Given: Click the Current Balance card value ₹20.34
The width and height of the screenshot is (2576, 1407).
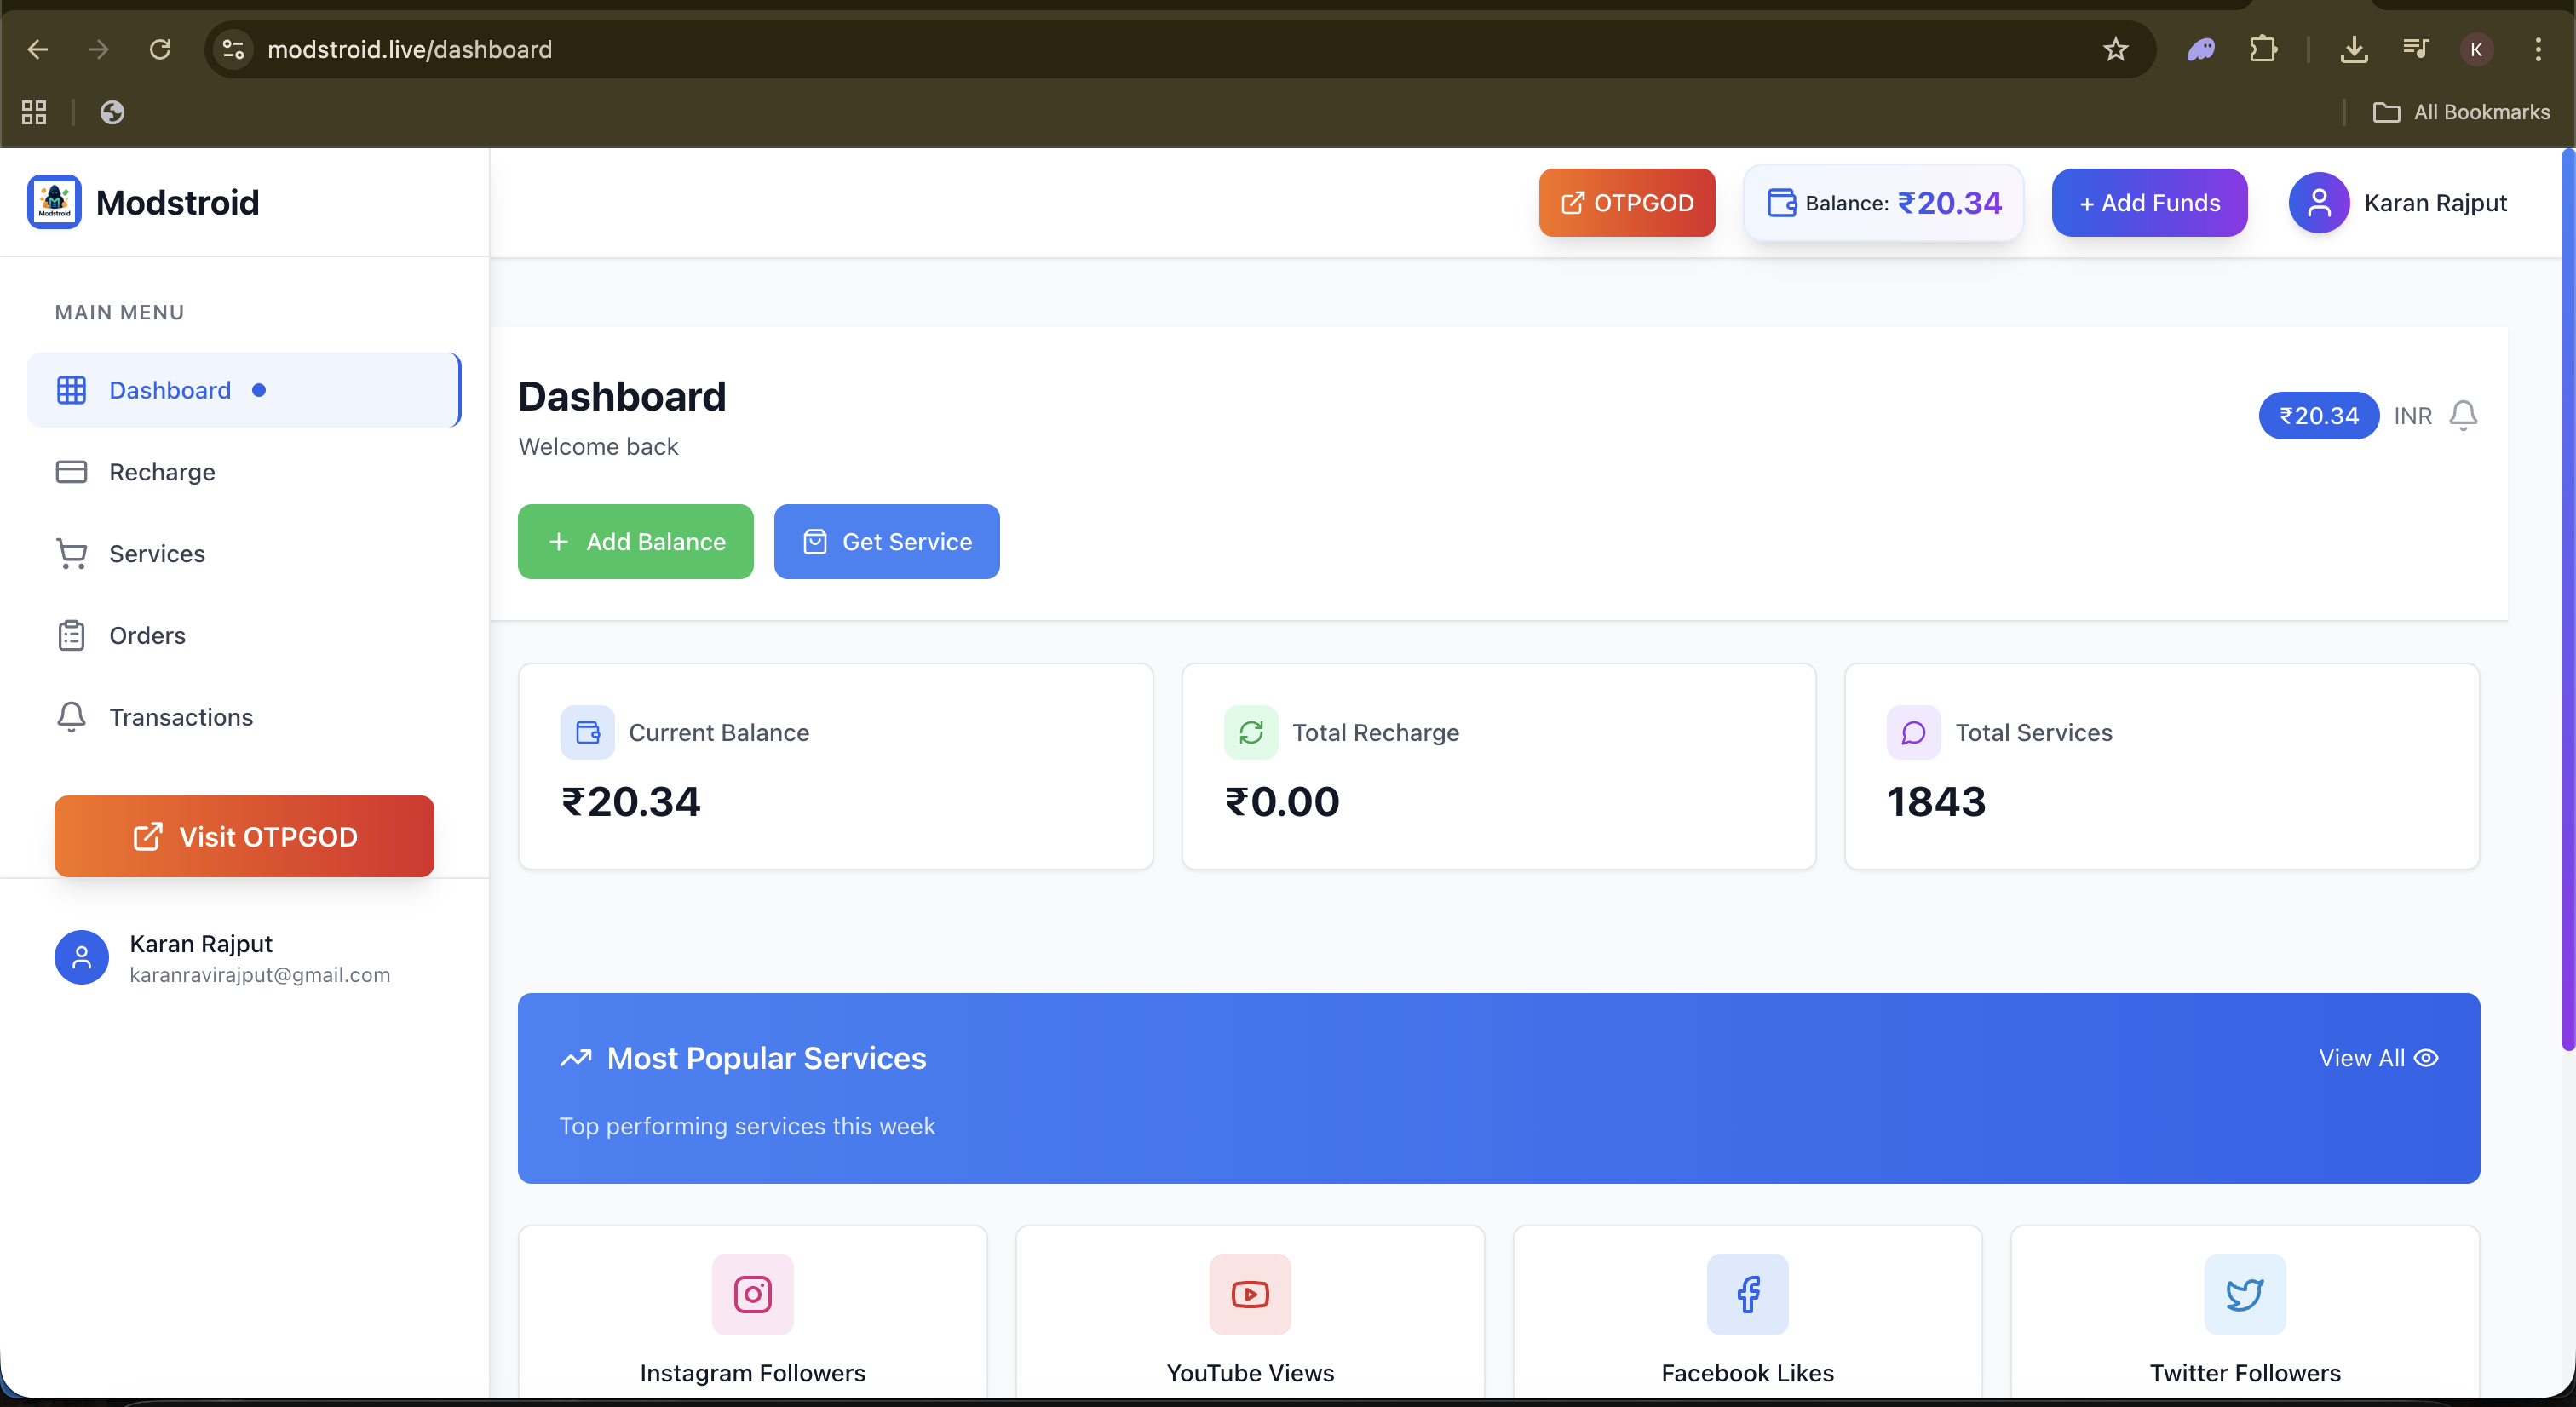Looking at the screenshot, I should pyautogui.click(x=631, y=801).
